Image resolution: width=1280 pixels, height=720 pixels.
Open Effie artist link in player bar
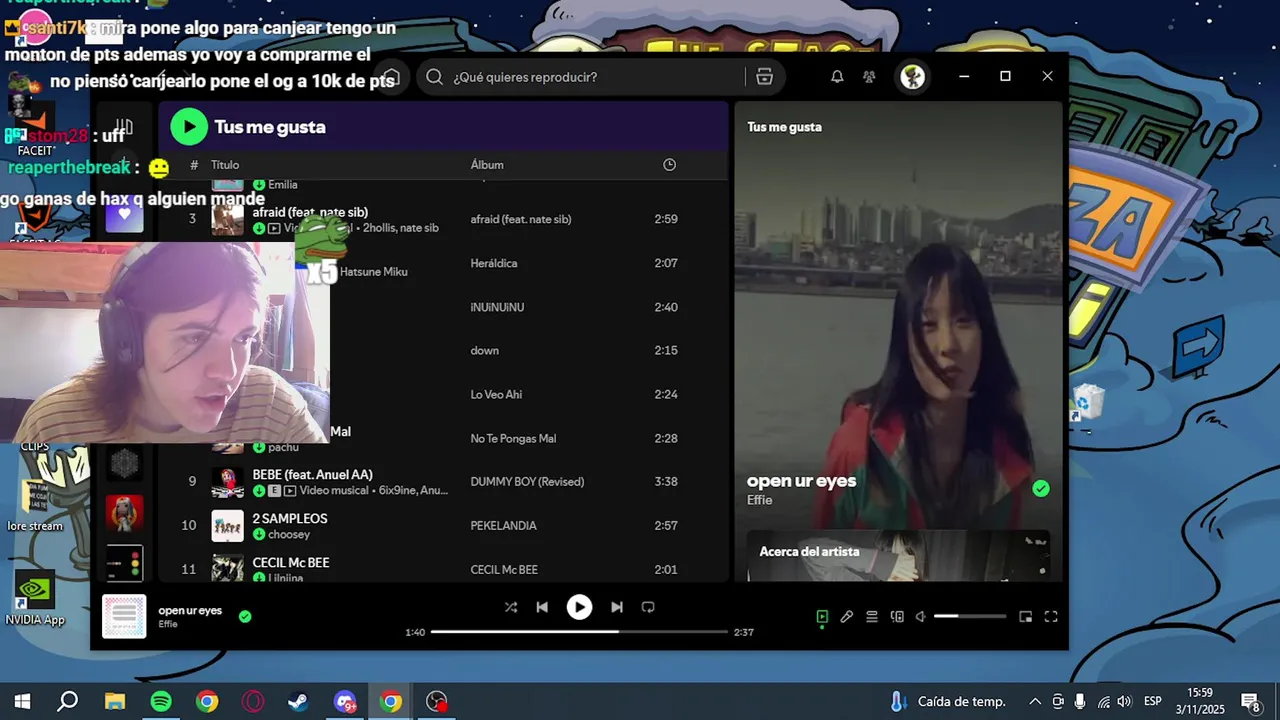(x=168, y=624)
